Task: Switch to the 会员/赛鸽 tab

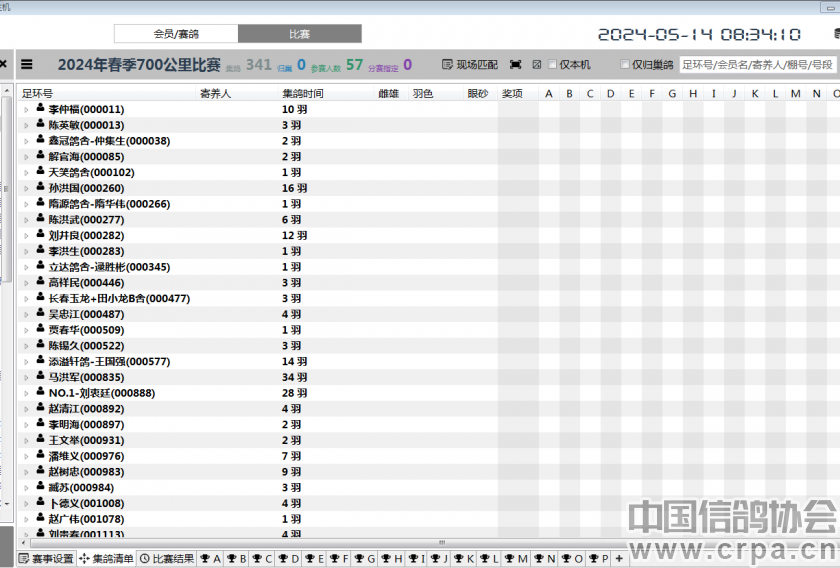Action: tap(176, 34)
